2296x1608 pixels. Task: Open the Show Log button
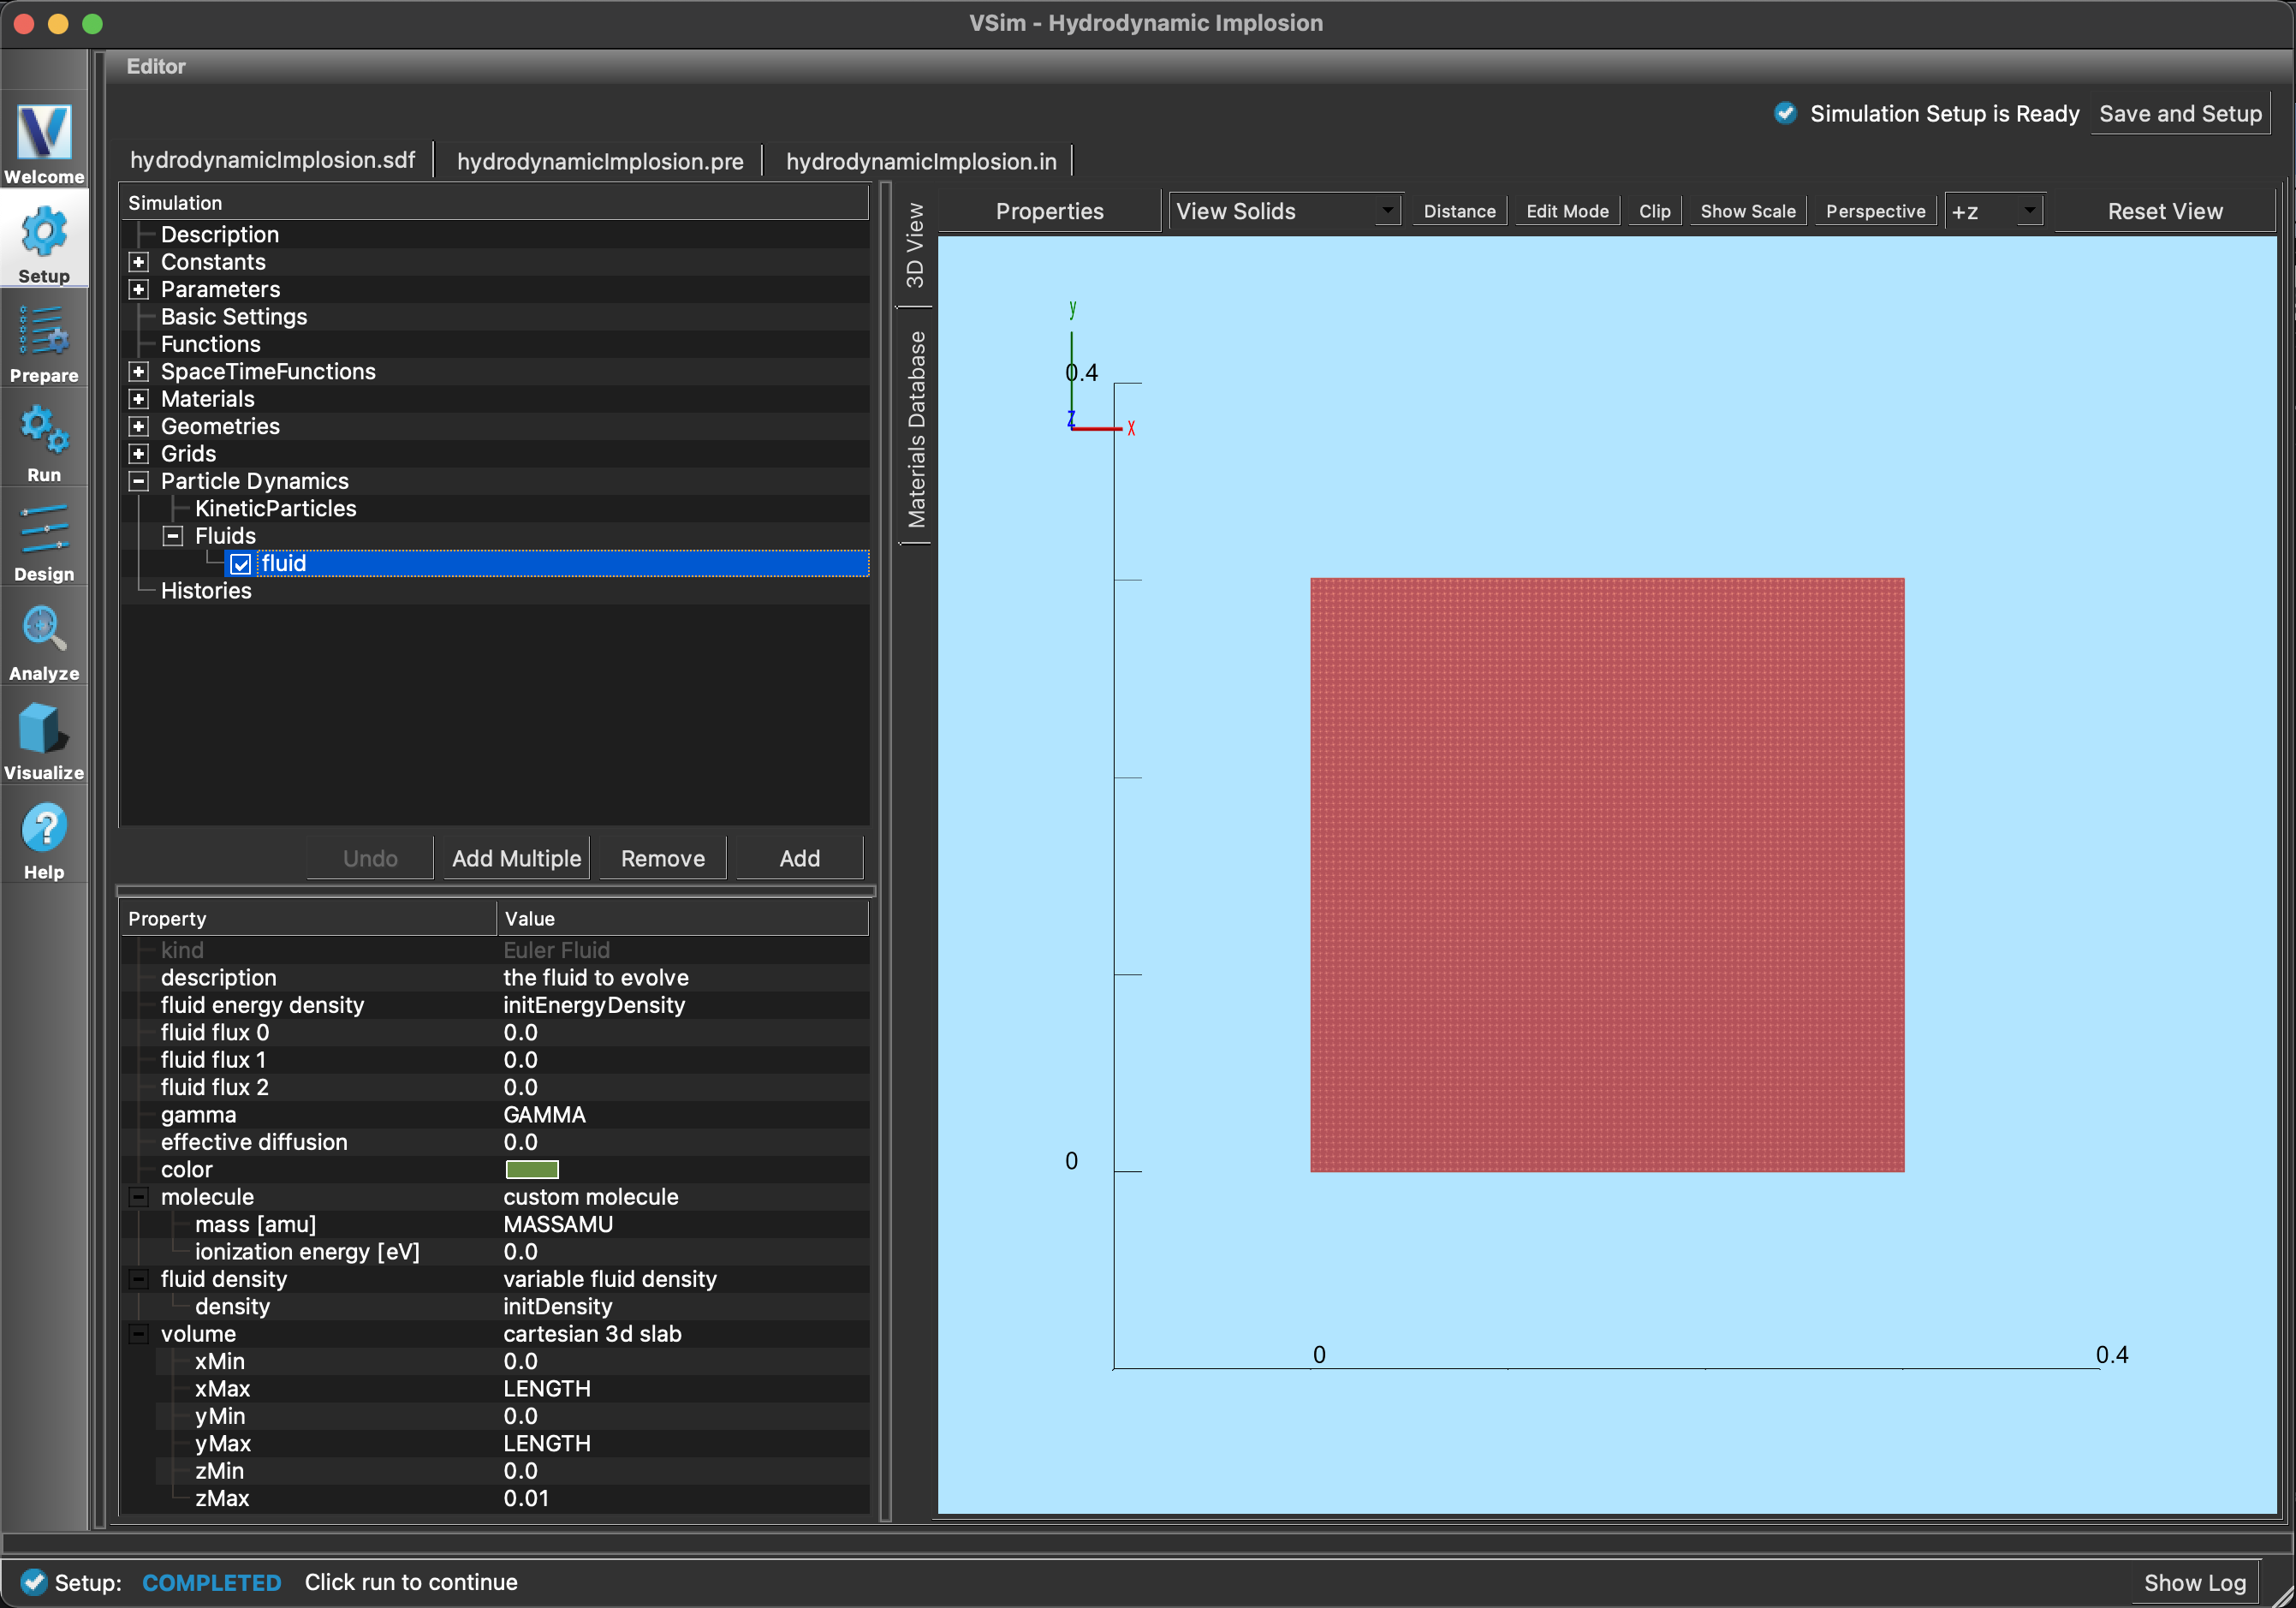[x=2194, y=1582]
